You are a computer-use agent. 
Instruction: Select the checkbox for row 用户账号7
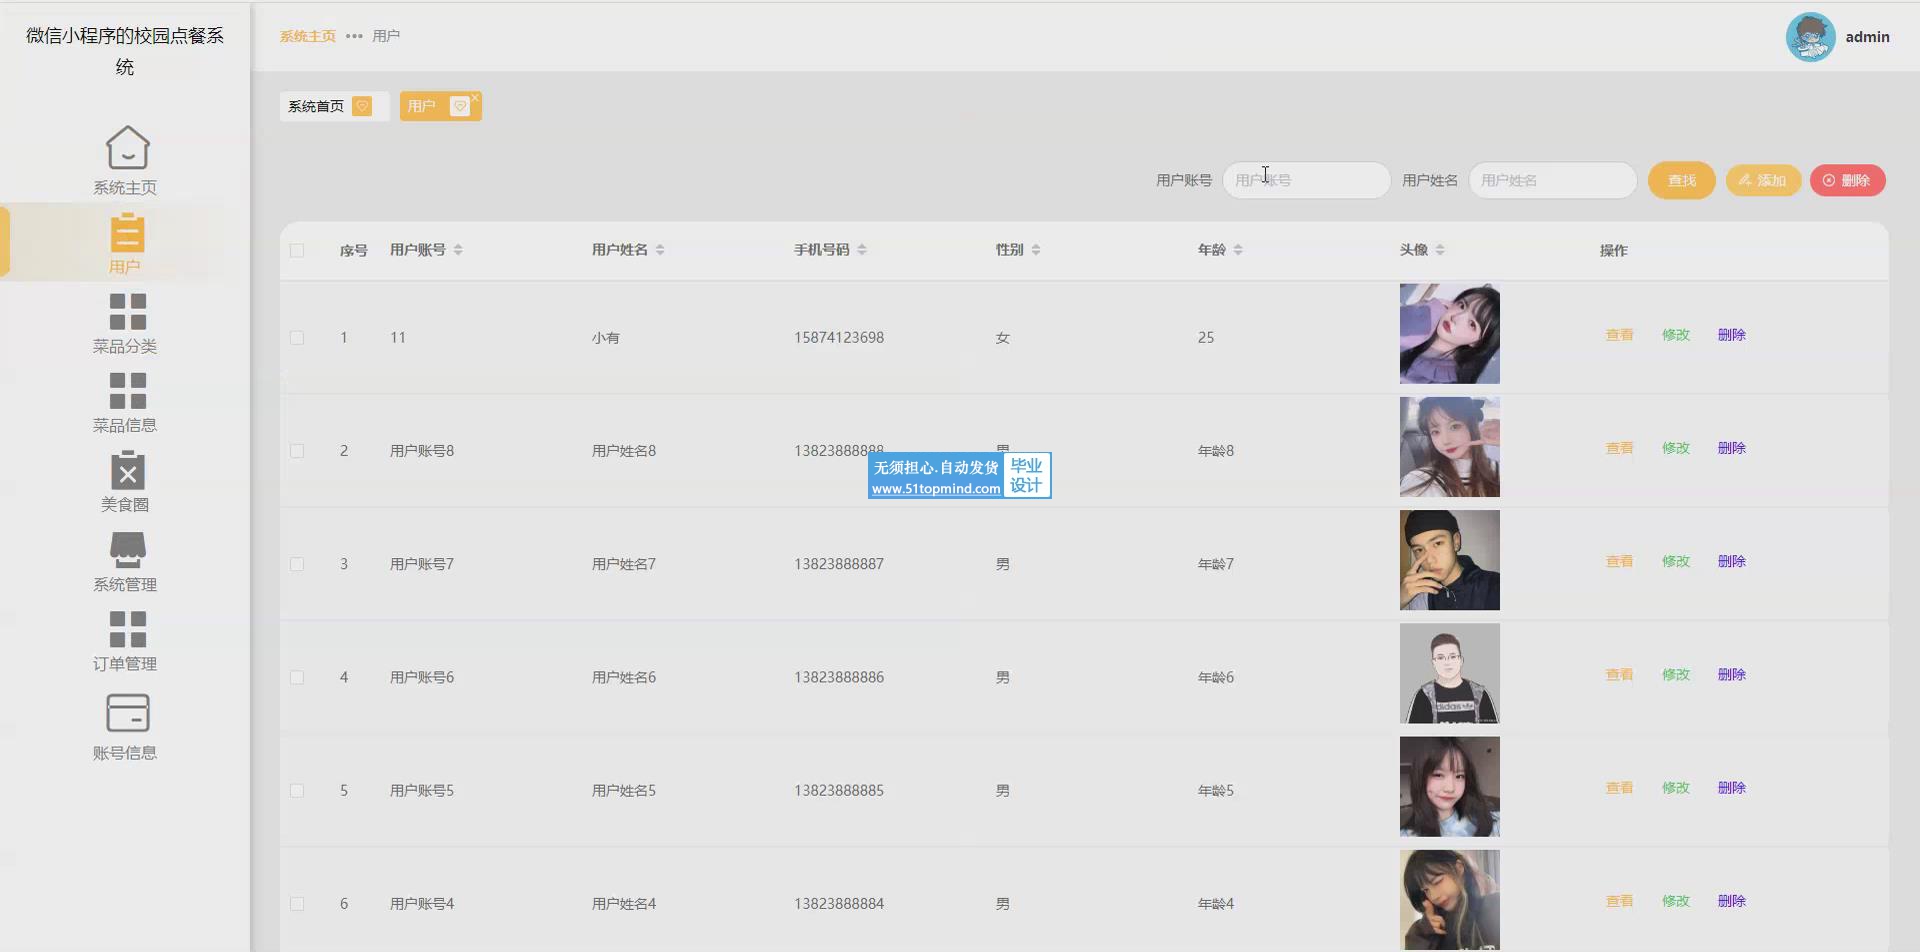click(297, 564)
